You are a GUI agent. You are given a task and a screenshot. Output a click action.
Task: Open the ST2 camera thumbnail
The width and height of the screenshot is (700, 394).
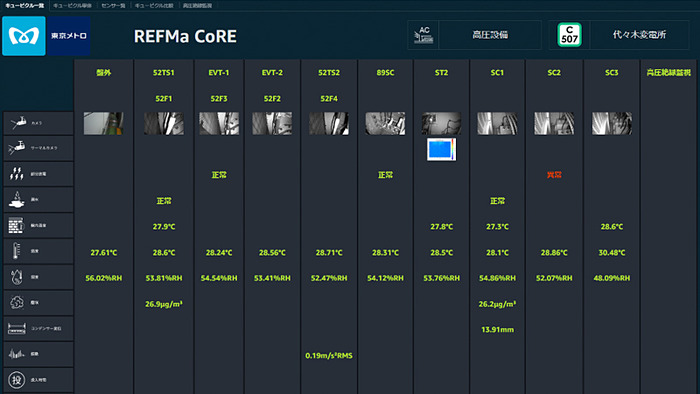[x=442, y=123]
